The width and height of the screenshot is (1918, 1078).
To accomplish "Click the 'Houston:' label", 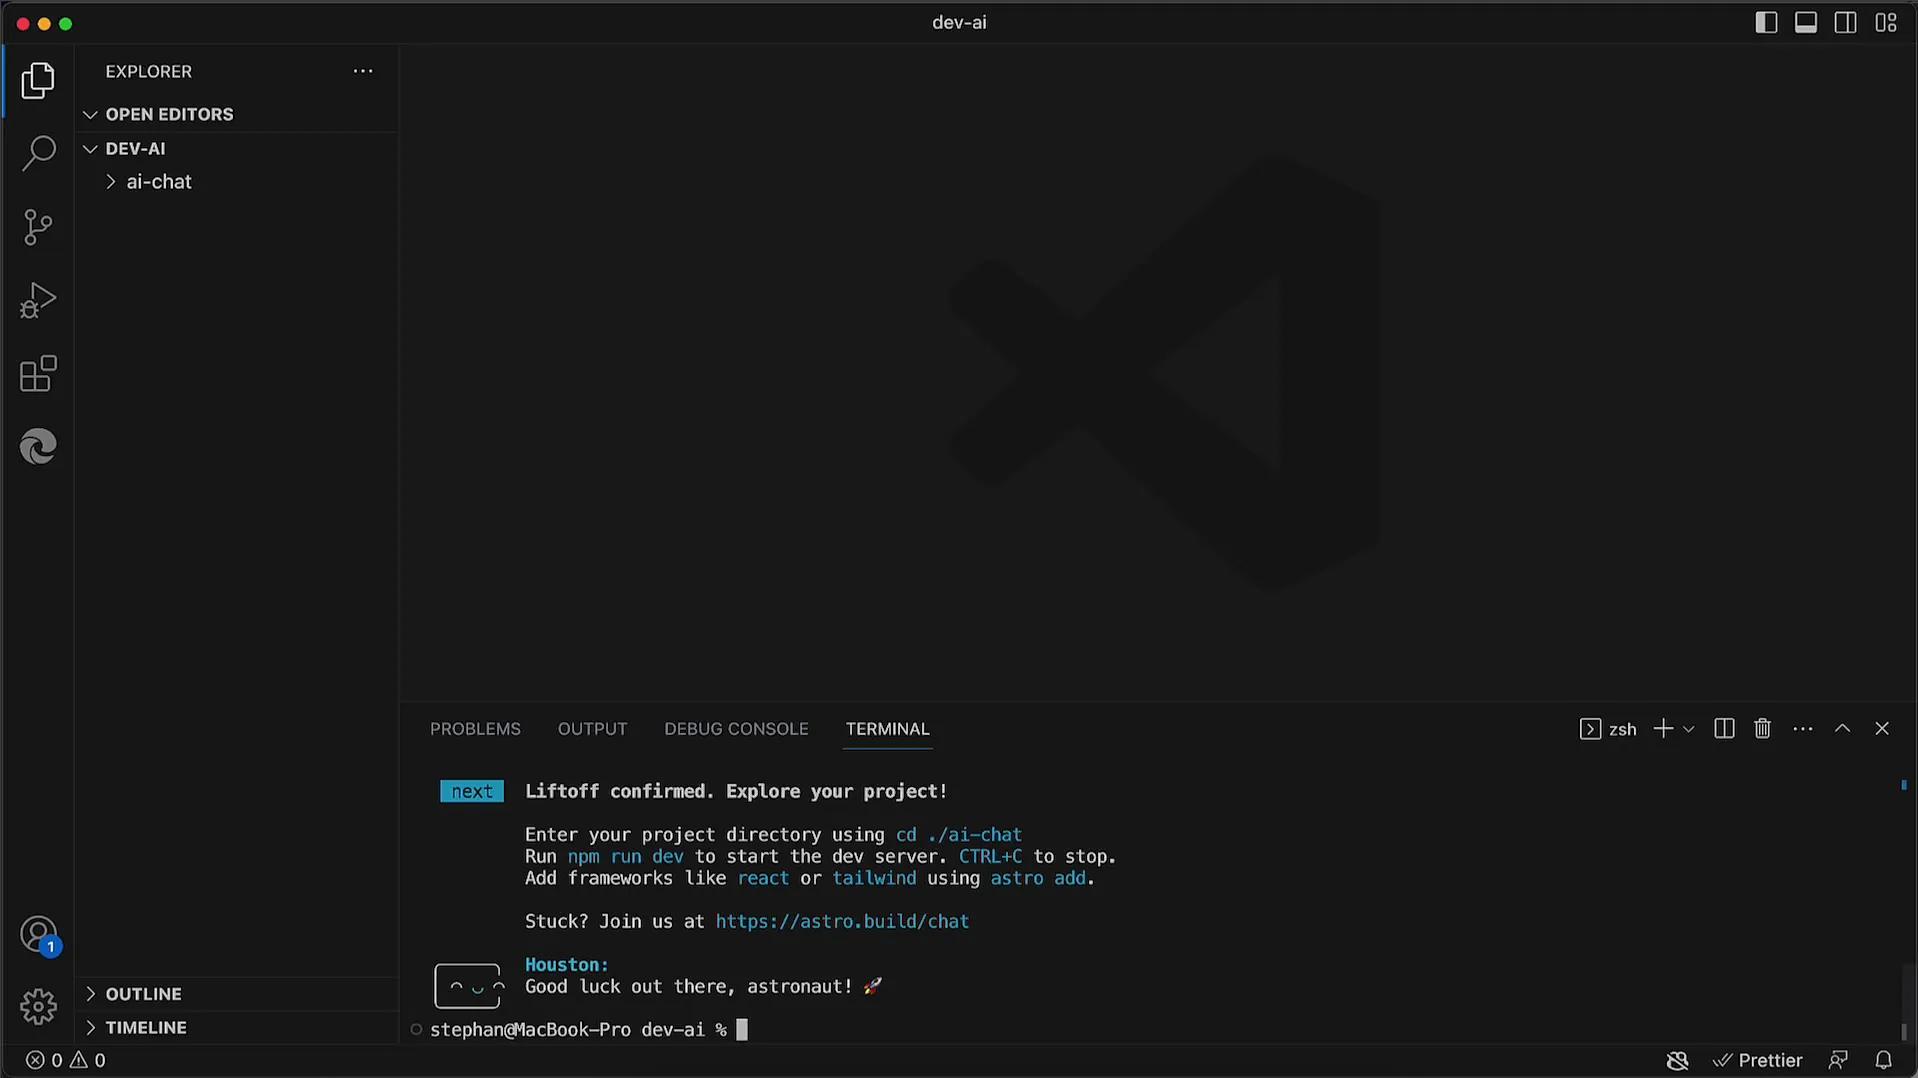I will (x=567, y=964).
